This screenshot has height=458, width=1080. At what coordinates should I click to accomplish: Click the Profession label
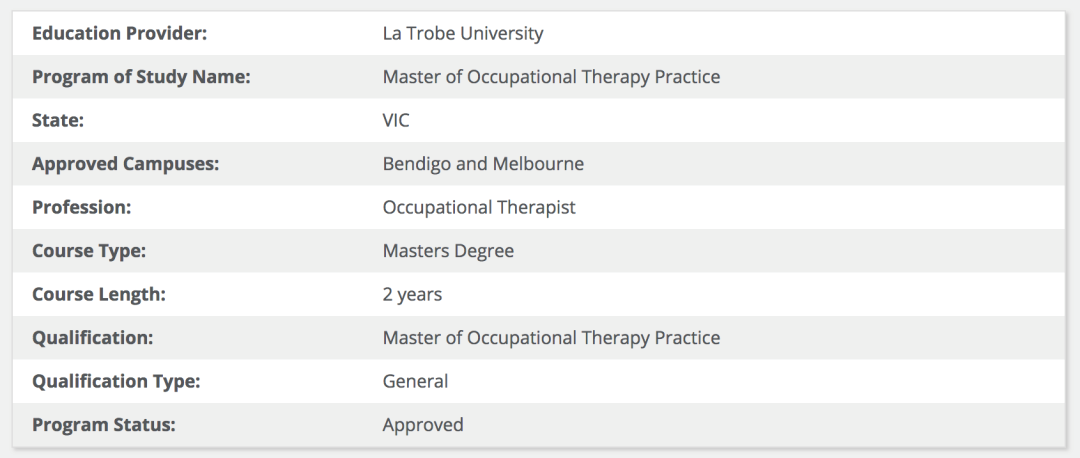coord(82,208)
